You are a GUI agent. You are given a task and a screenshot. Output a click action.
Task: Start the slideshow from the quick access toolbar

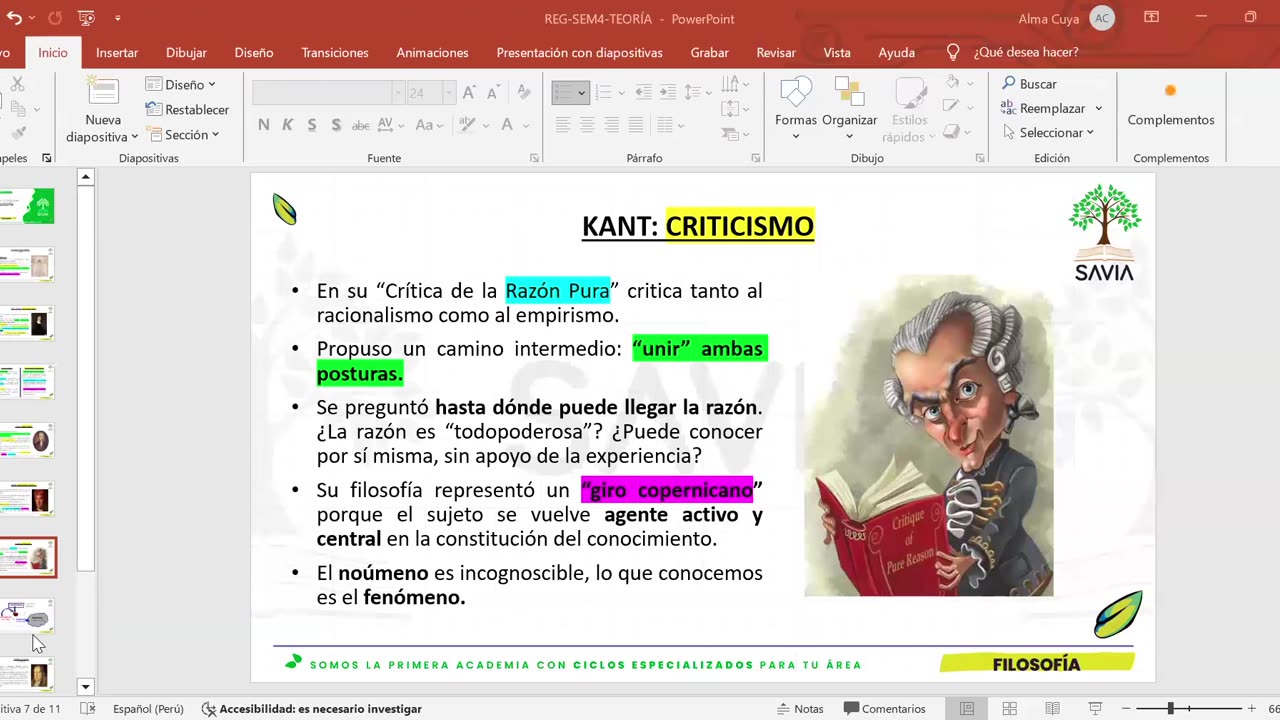pyautogui.click(x=87, y=18)
